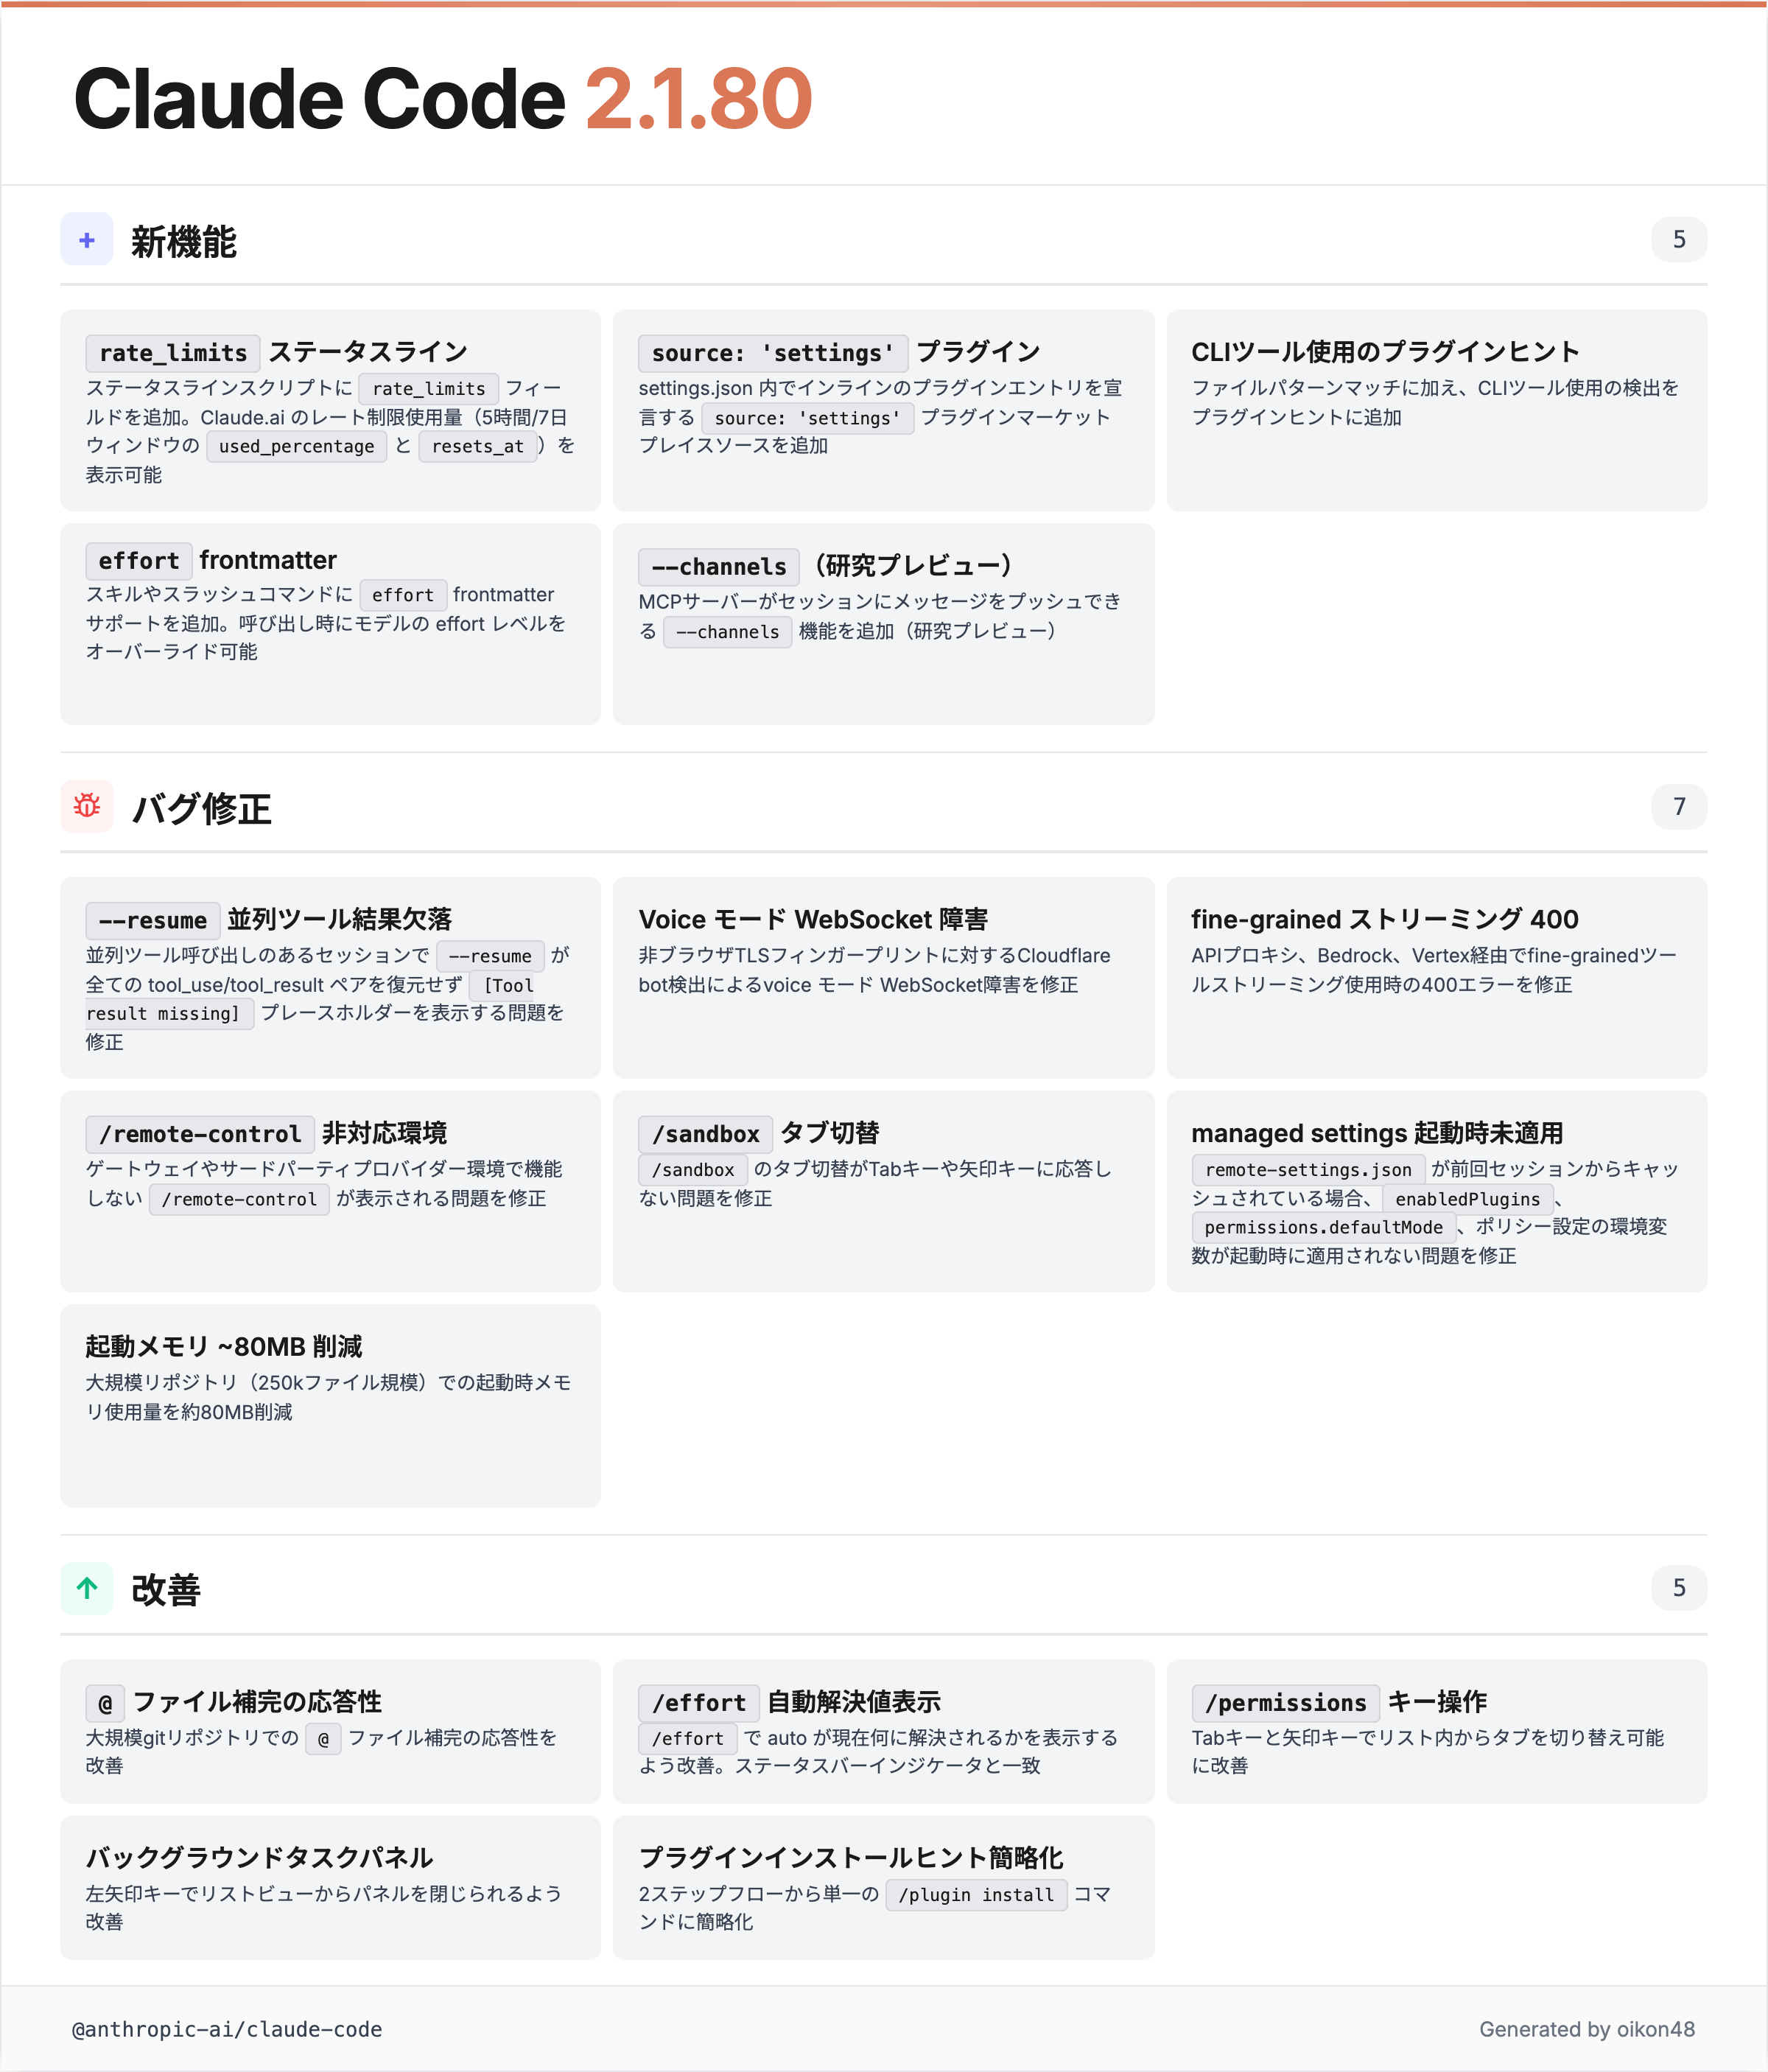Viewport: 1768px width, 2072px height.
Task: Click the remote-settings.json code tag
Action: click(1308, 1170)
